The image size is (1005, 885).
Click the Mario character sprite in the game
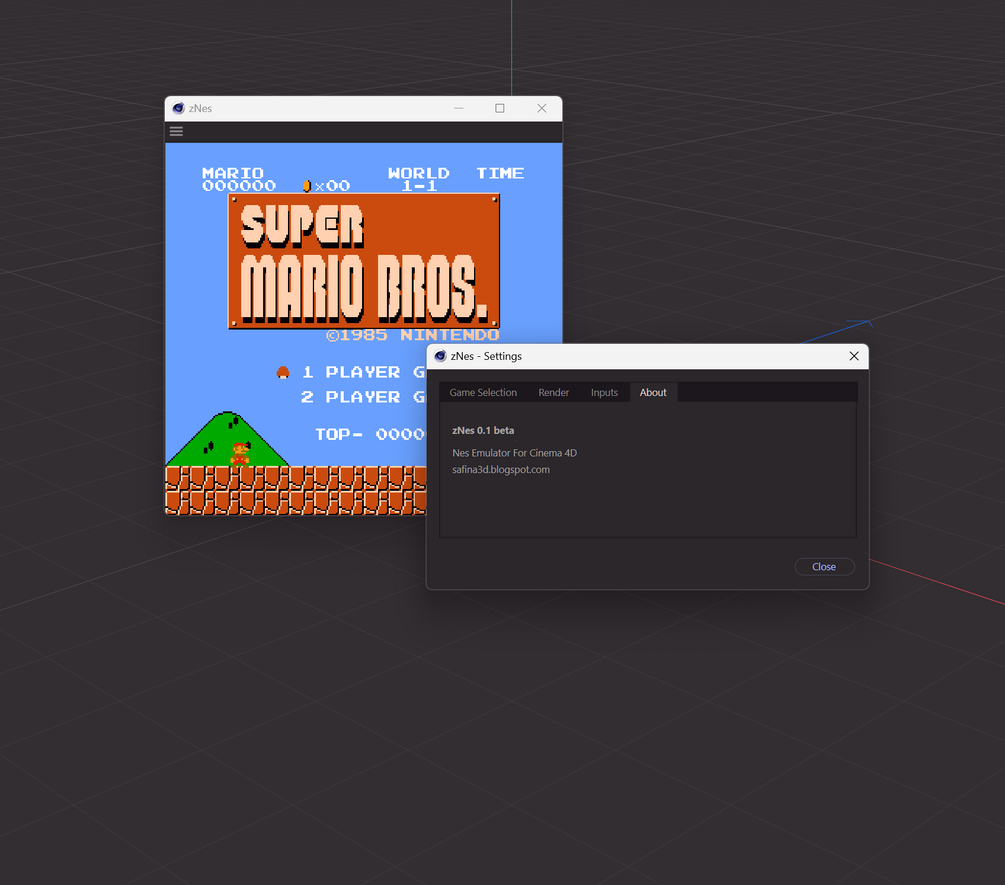click(240, 454)
